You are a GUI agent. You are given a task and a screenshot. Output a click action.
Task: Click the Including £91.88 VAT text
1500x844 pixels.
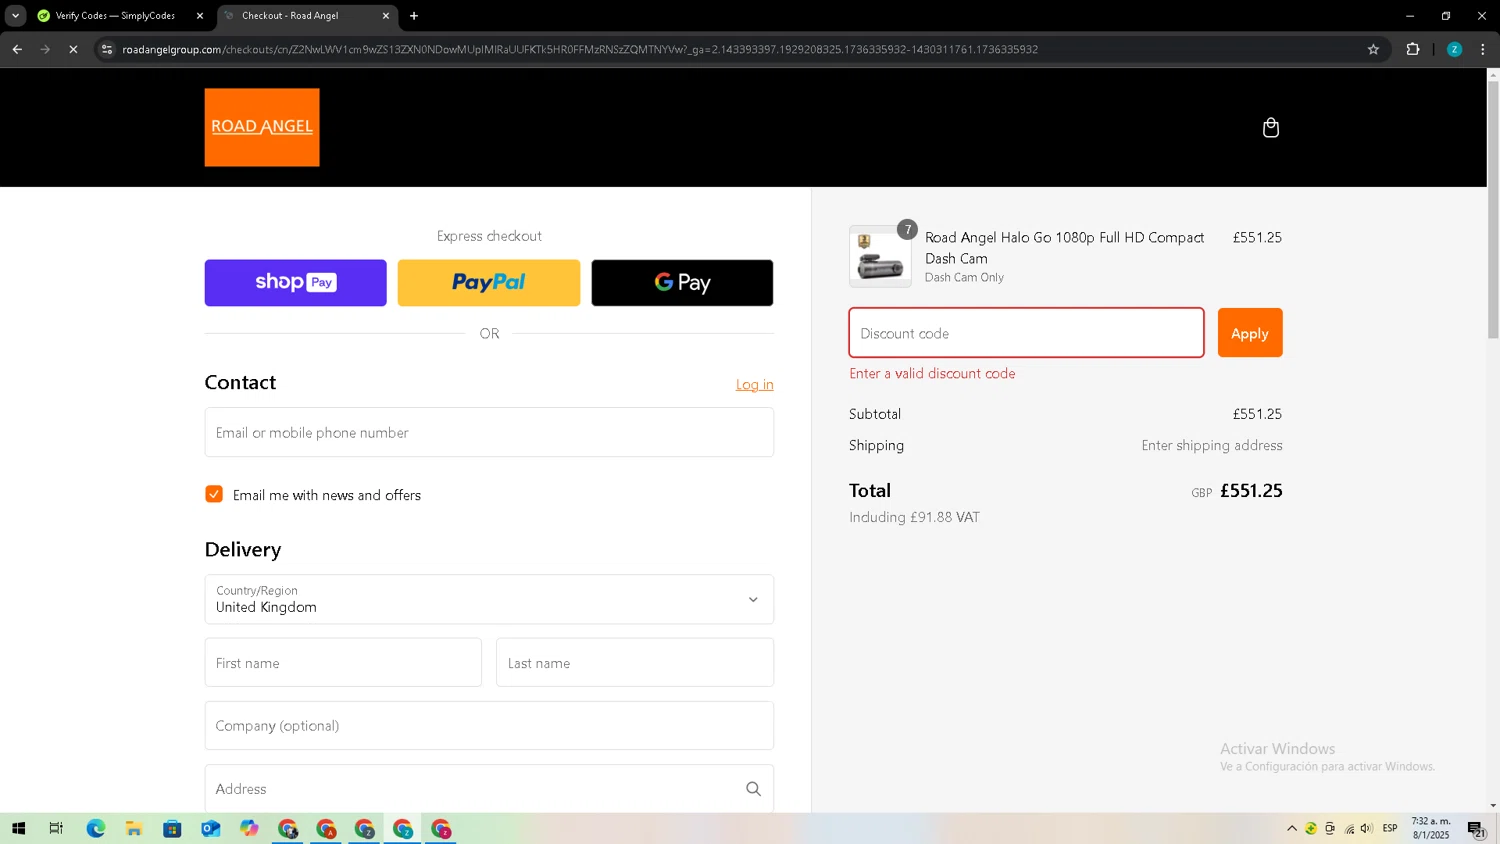(914, 517)
